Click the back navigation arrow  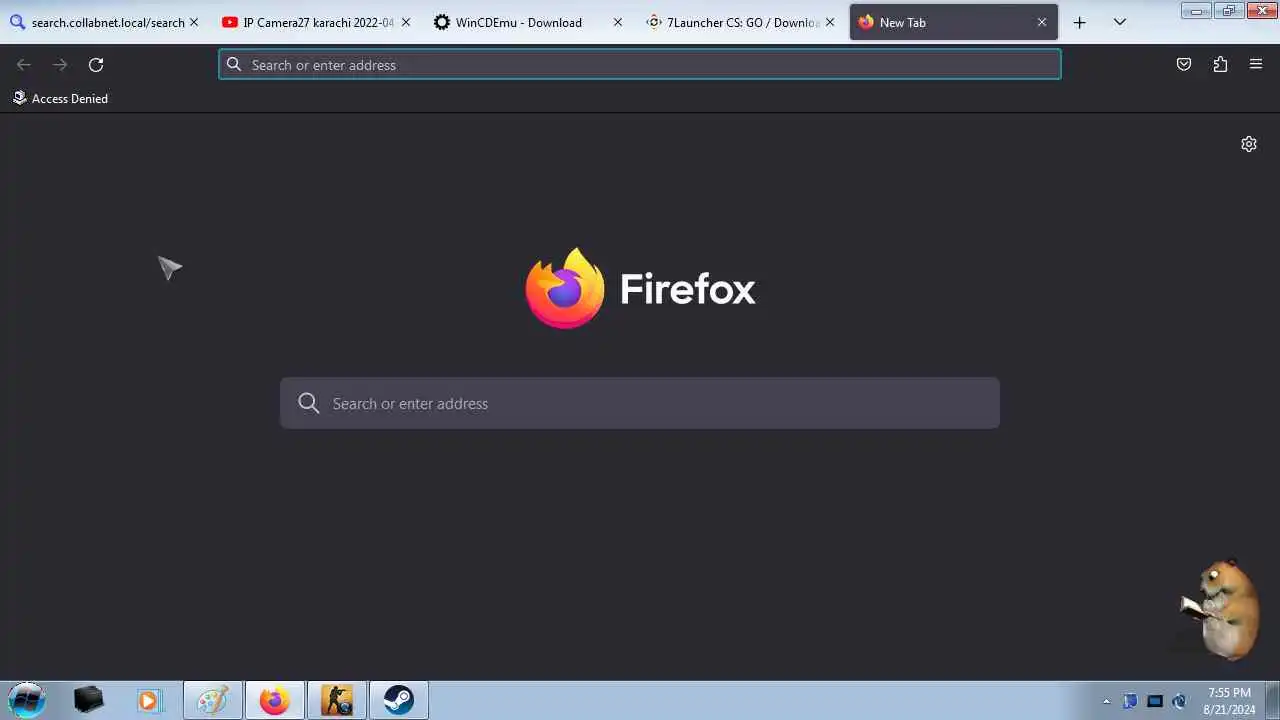click(x=24, y=65)
